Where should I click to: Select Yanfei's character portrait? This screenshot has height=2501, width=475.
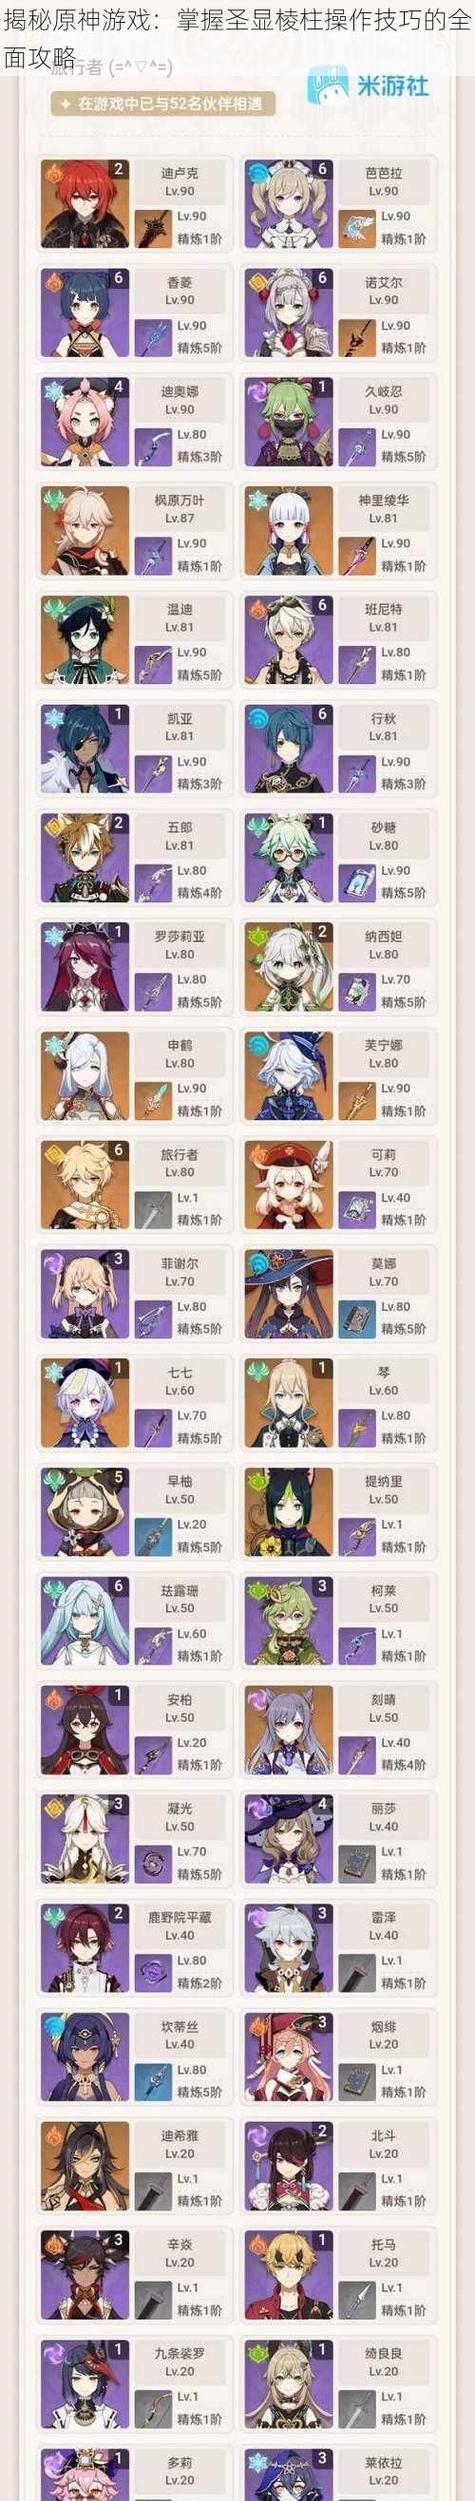click(289, 2057)
